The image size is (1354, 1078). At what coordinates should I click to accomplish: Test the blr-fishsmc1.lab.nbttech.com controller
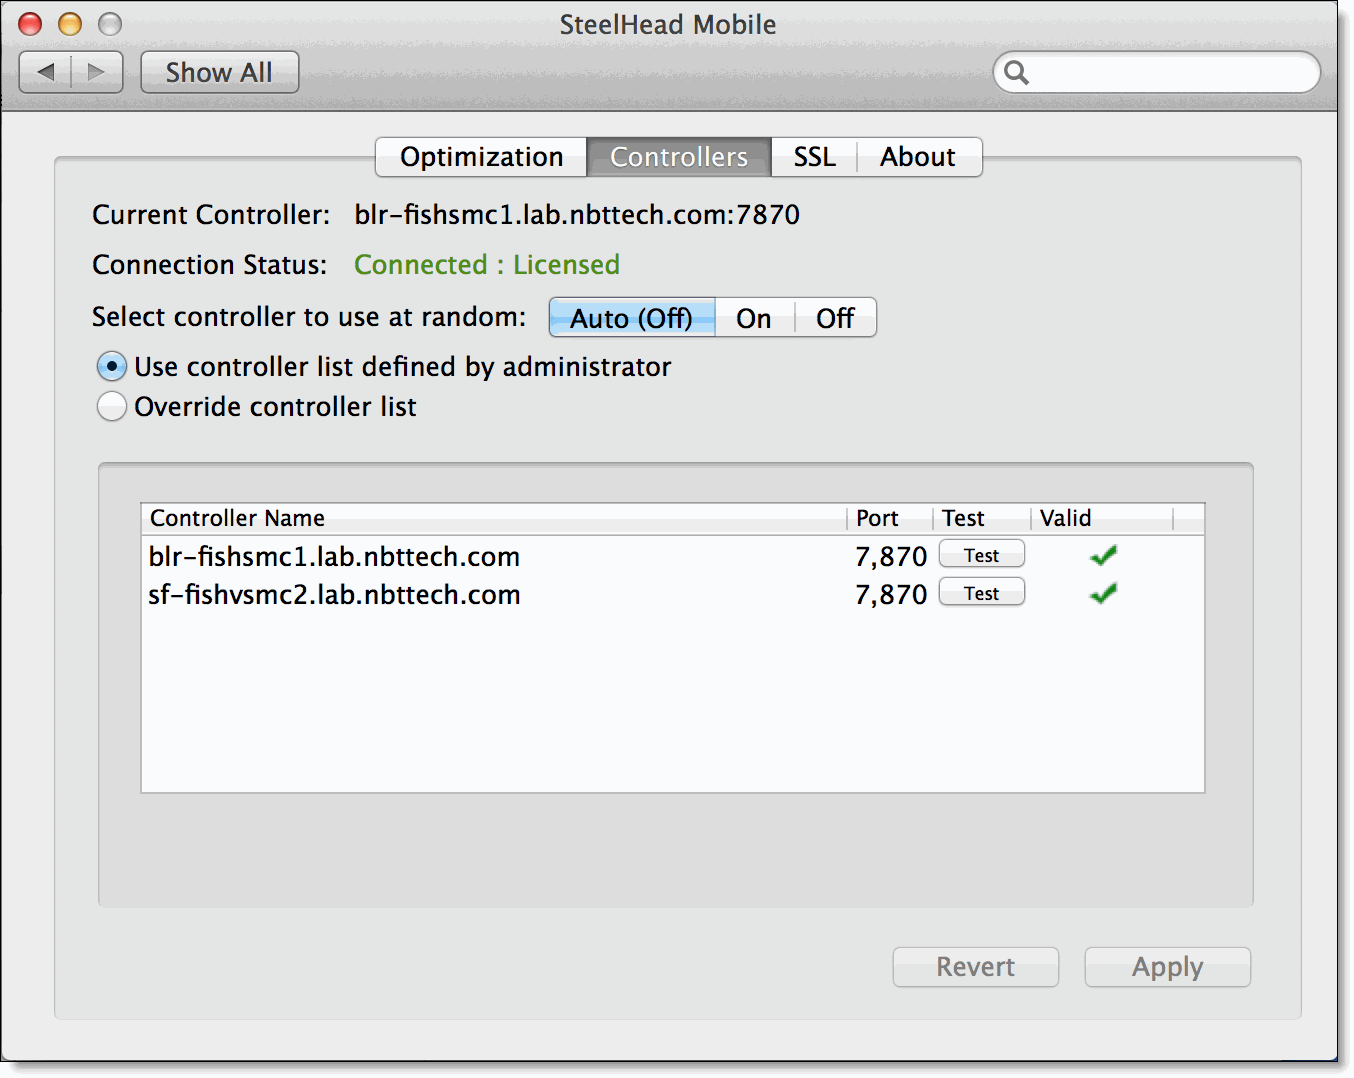tap(981, 553)
